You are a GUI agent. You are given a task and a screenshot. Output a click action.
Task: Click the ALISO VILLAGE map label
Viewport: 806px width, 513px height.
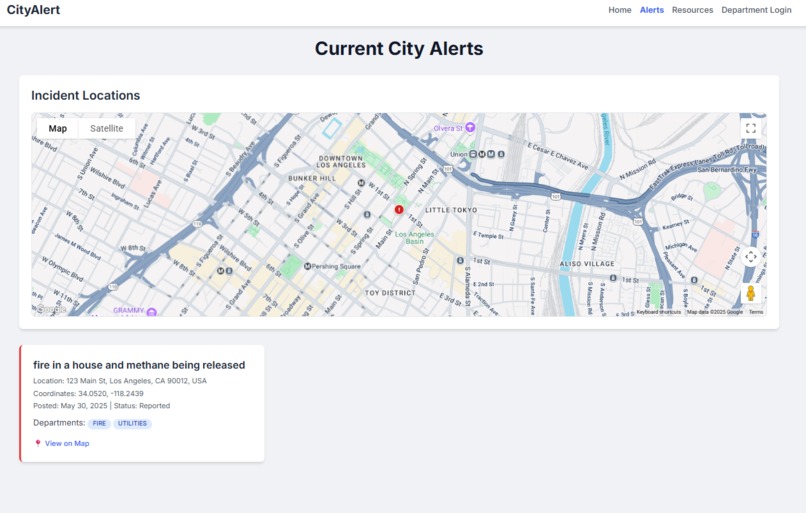tap(587, 264)
